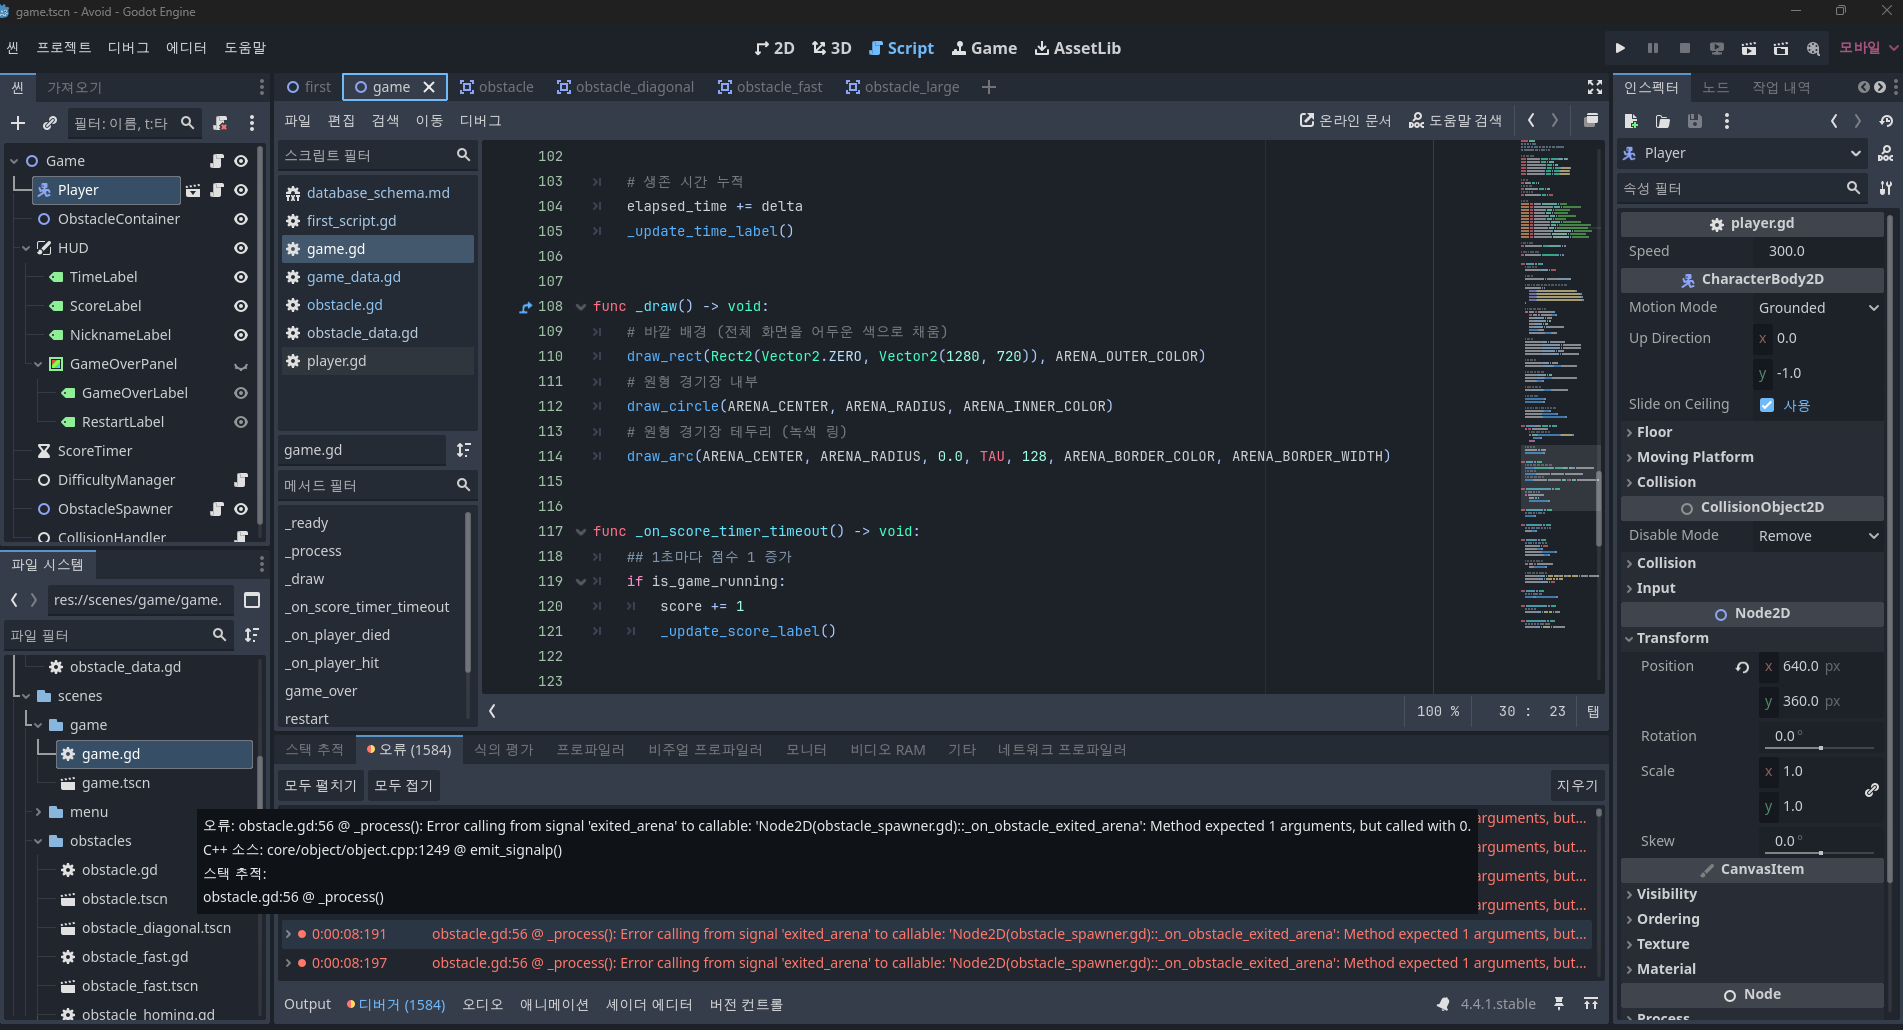The height and width of the screenshot is (1030, 1903).
Task: Hide the ScoreLabel node
Action: [240, 306]
